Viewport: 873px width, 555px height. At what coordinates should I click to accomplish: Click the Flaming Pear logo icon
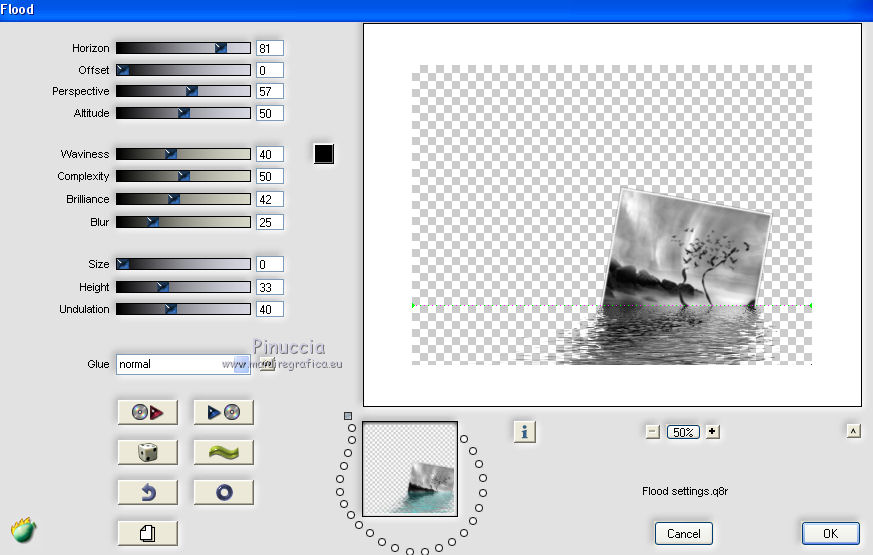point(23,531)
